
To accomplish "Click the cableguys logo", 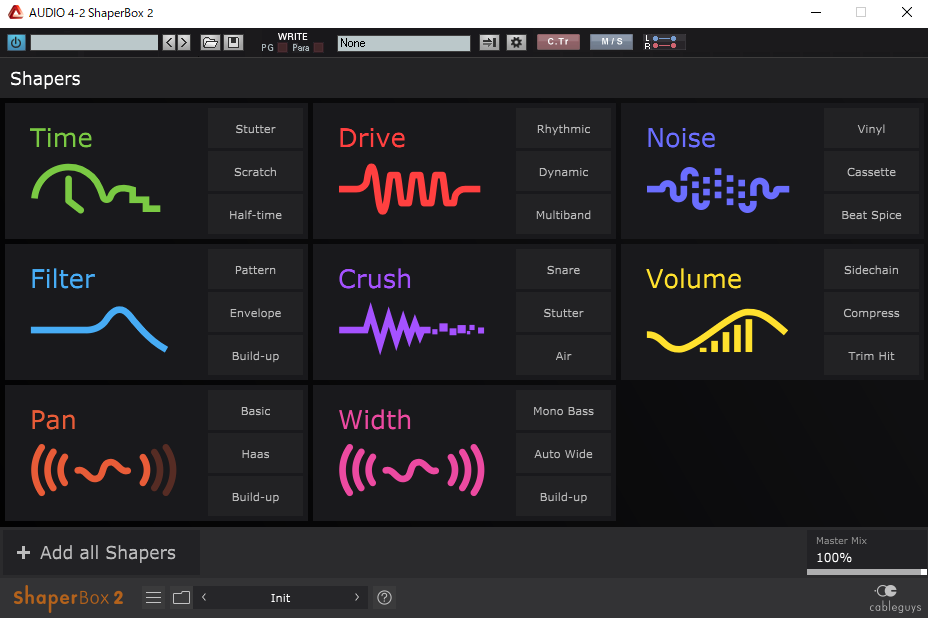I will tap(895, 598).
